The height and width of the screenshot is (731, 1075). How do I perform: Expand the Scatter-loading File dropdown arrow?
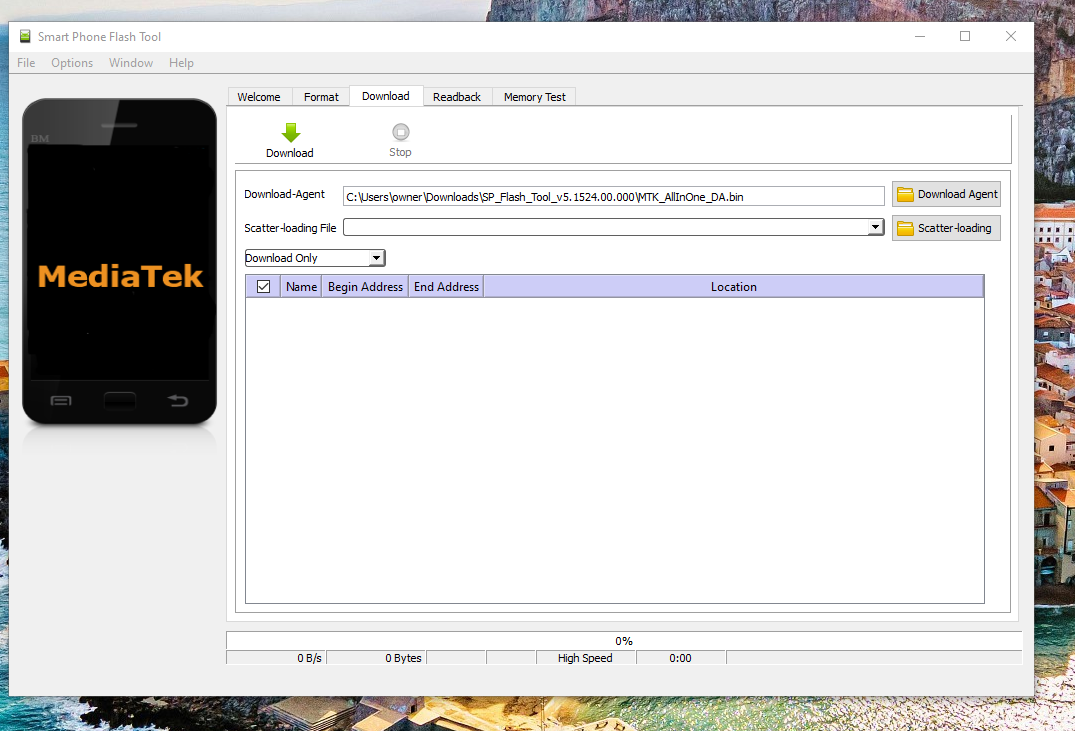[x=875, y=227]
